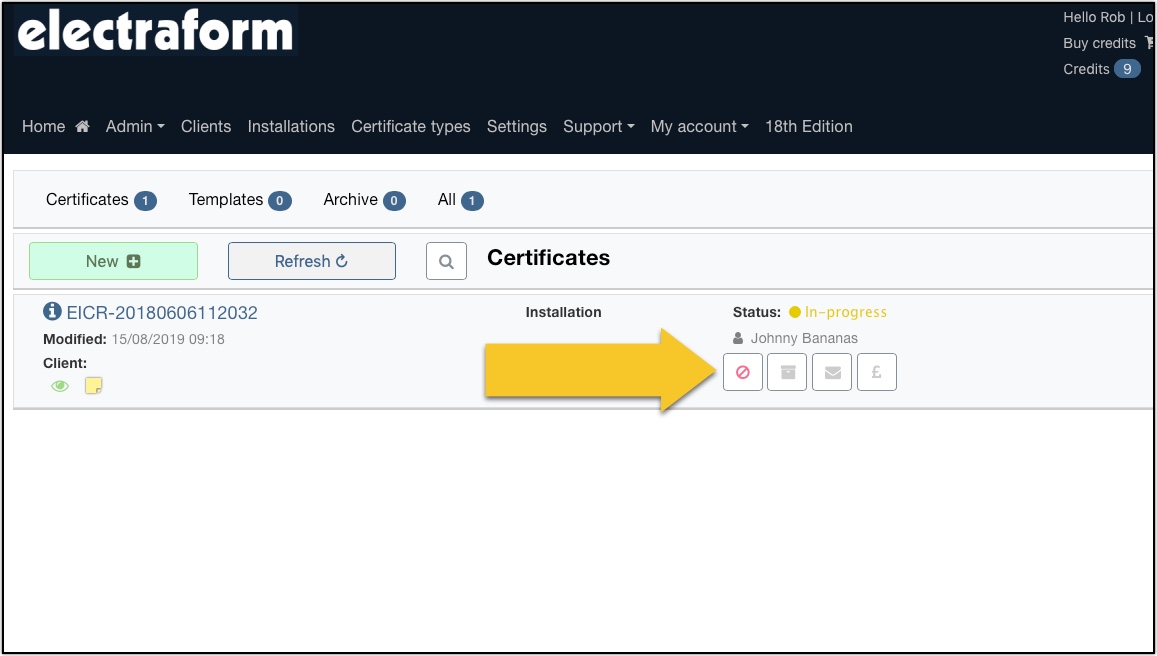Open the Home page
Viewport: 1157px width, 656px height.
tap(55, 126)
